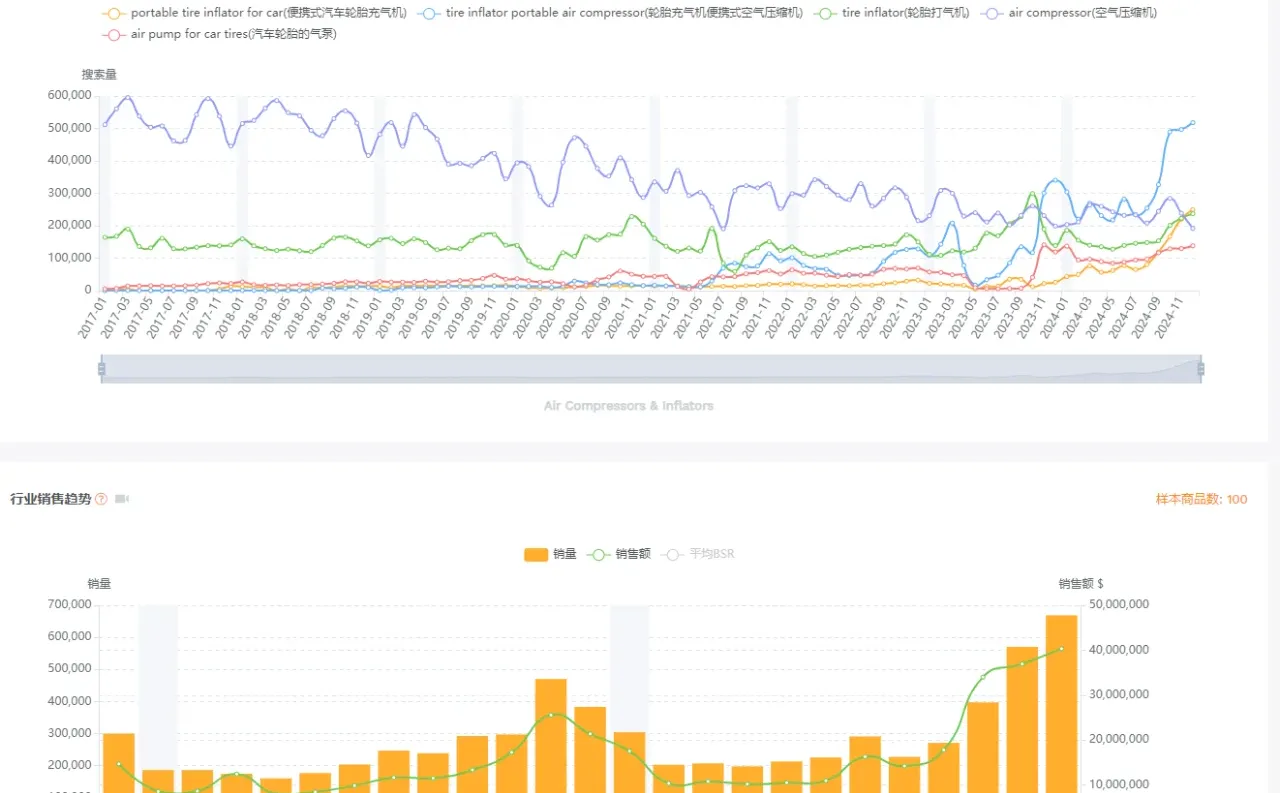This screenshot has width=1280, height=793.
Task: Click the 50,000,000 value on the right axis
Action: coord(1119,604)
